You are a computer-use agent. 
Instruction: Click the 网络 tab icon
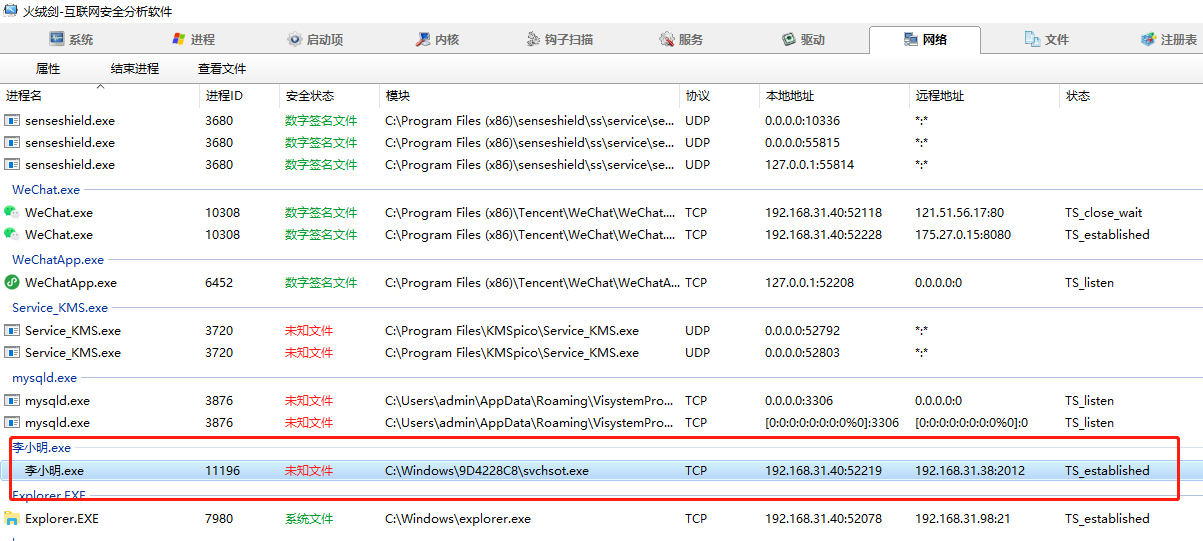click(911, 39)
